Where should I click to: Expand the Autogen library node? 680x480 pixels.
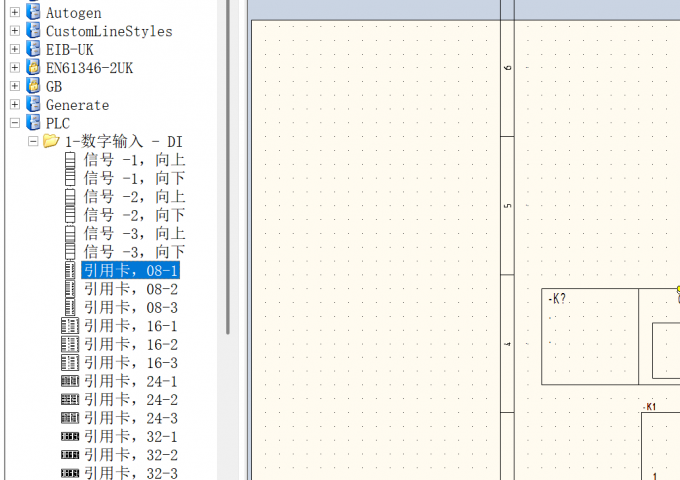[15, 12]
